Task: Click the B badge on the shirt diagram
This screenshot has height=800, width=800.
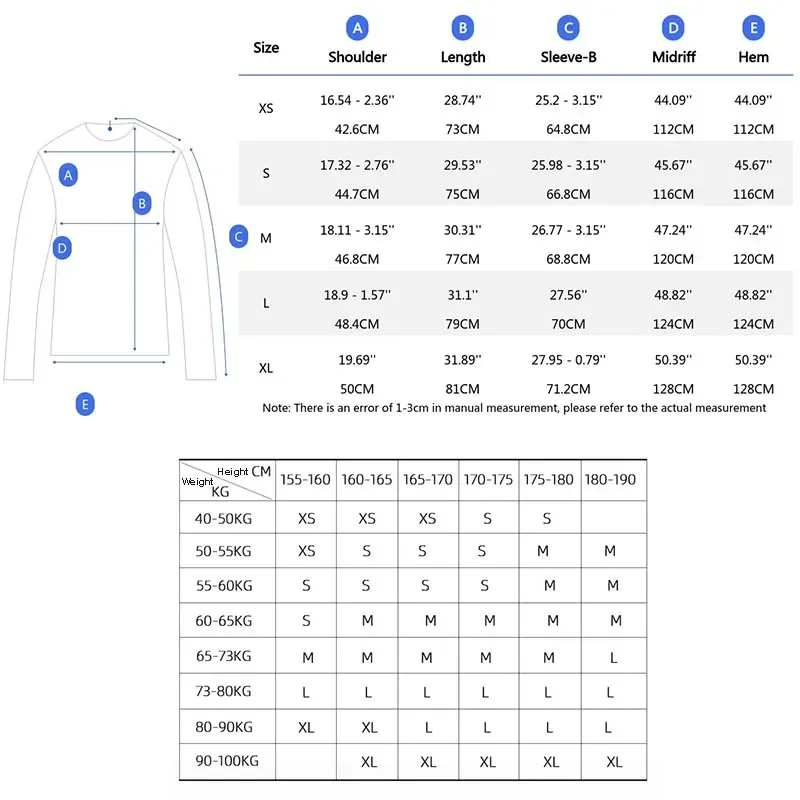Action: (142, 204)
